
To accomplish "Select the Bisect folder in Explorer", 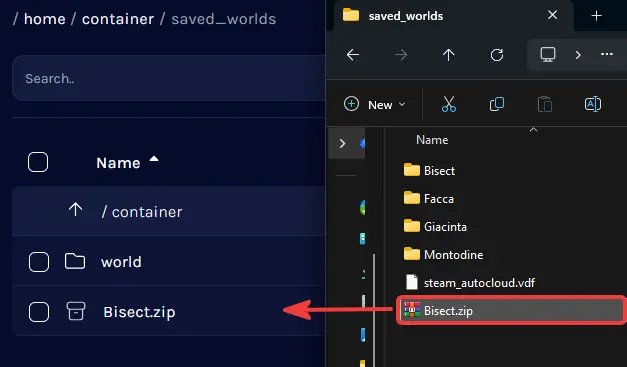I will click(429, 171).
